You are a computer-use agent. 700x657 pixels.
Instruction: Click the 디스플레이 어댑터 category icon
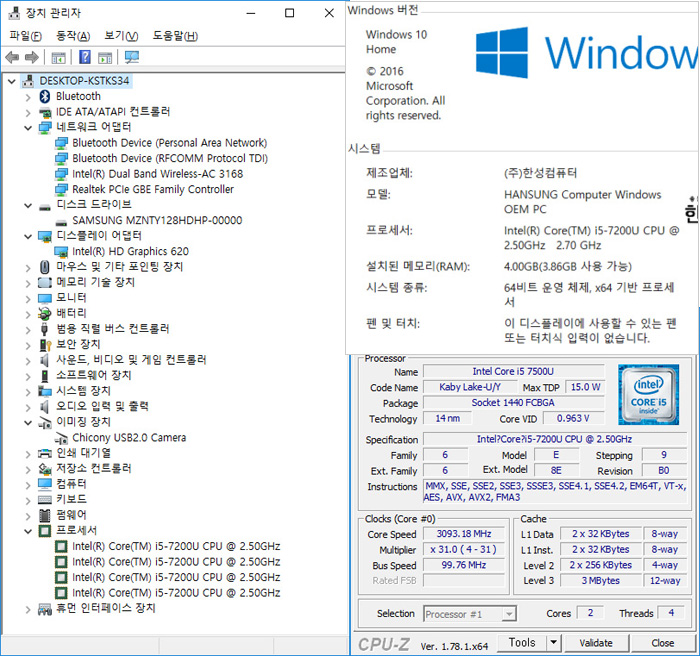coord(45,236)
